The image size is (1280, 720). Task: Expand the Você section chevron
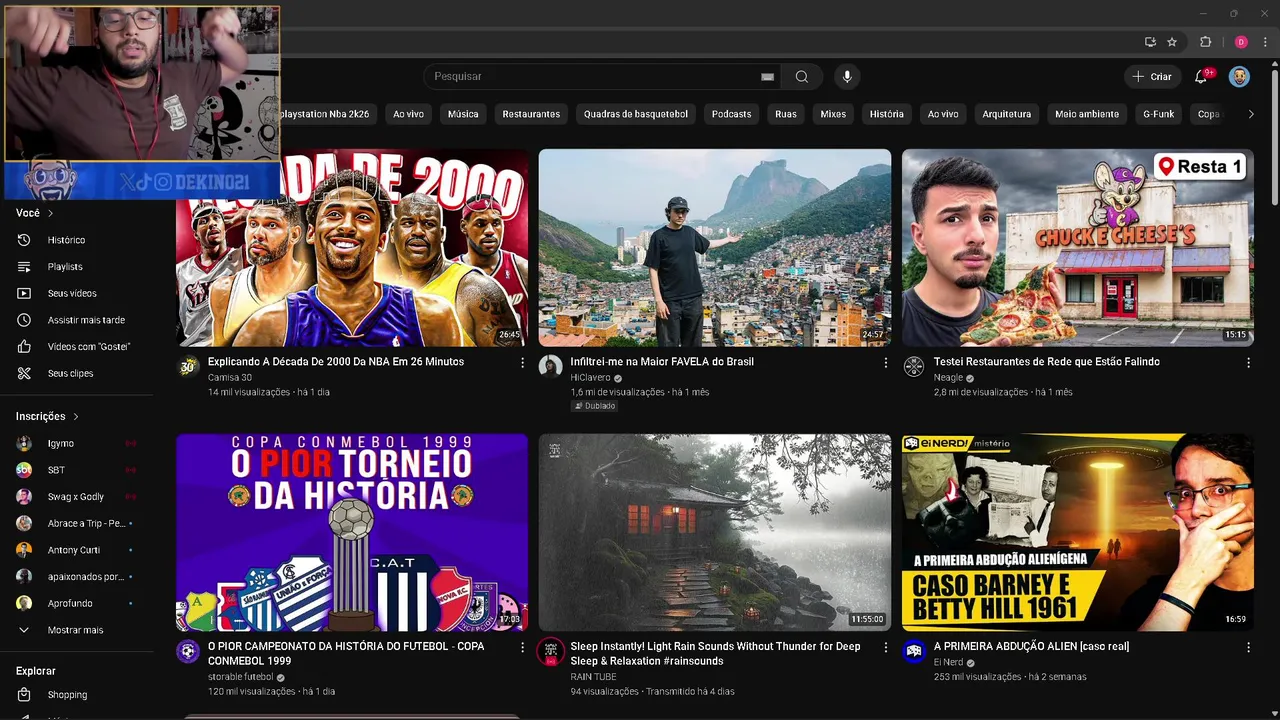point(51,213)
